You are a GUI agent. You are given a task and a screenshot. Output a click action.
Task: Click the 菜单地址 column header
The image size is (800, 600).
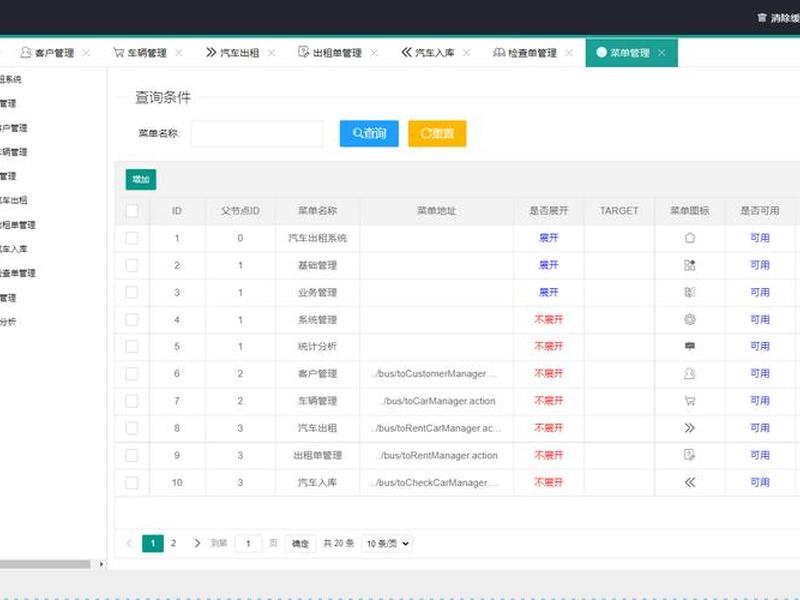437,211
